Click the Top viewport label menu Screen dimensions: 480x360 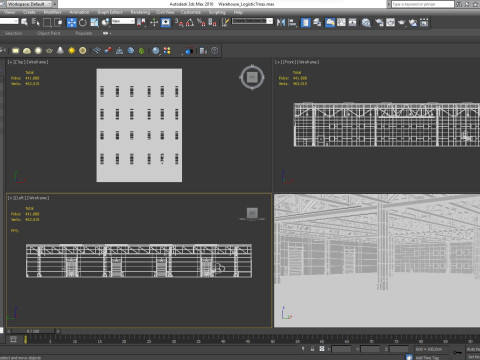pyautogui.click(x=28, y=62)
